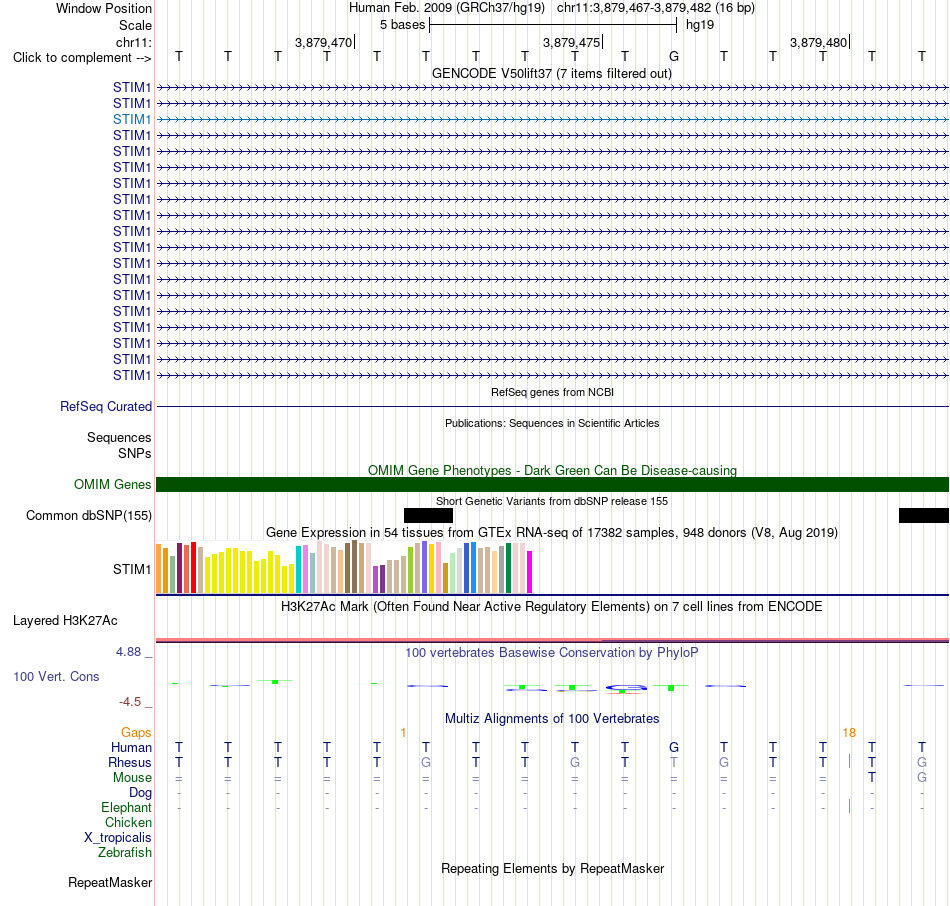This screenshot has height=906, width=950.
Task: Click the OMIM Genes label
Action: (x=112, y=484)
